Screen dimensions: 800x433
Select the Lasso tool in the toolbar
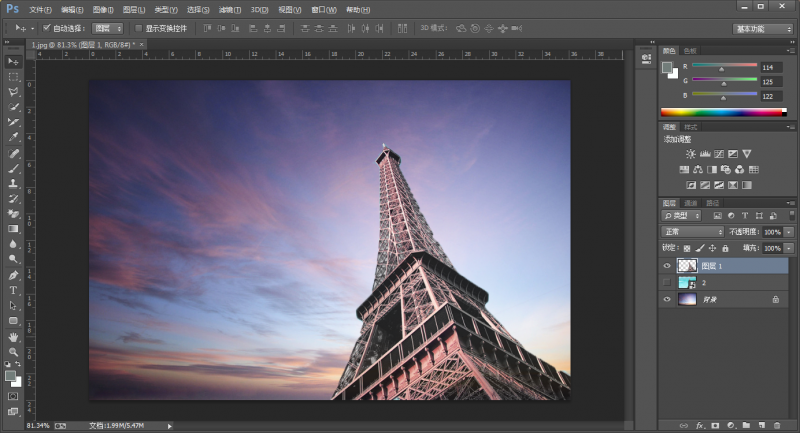point(14,91)
